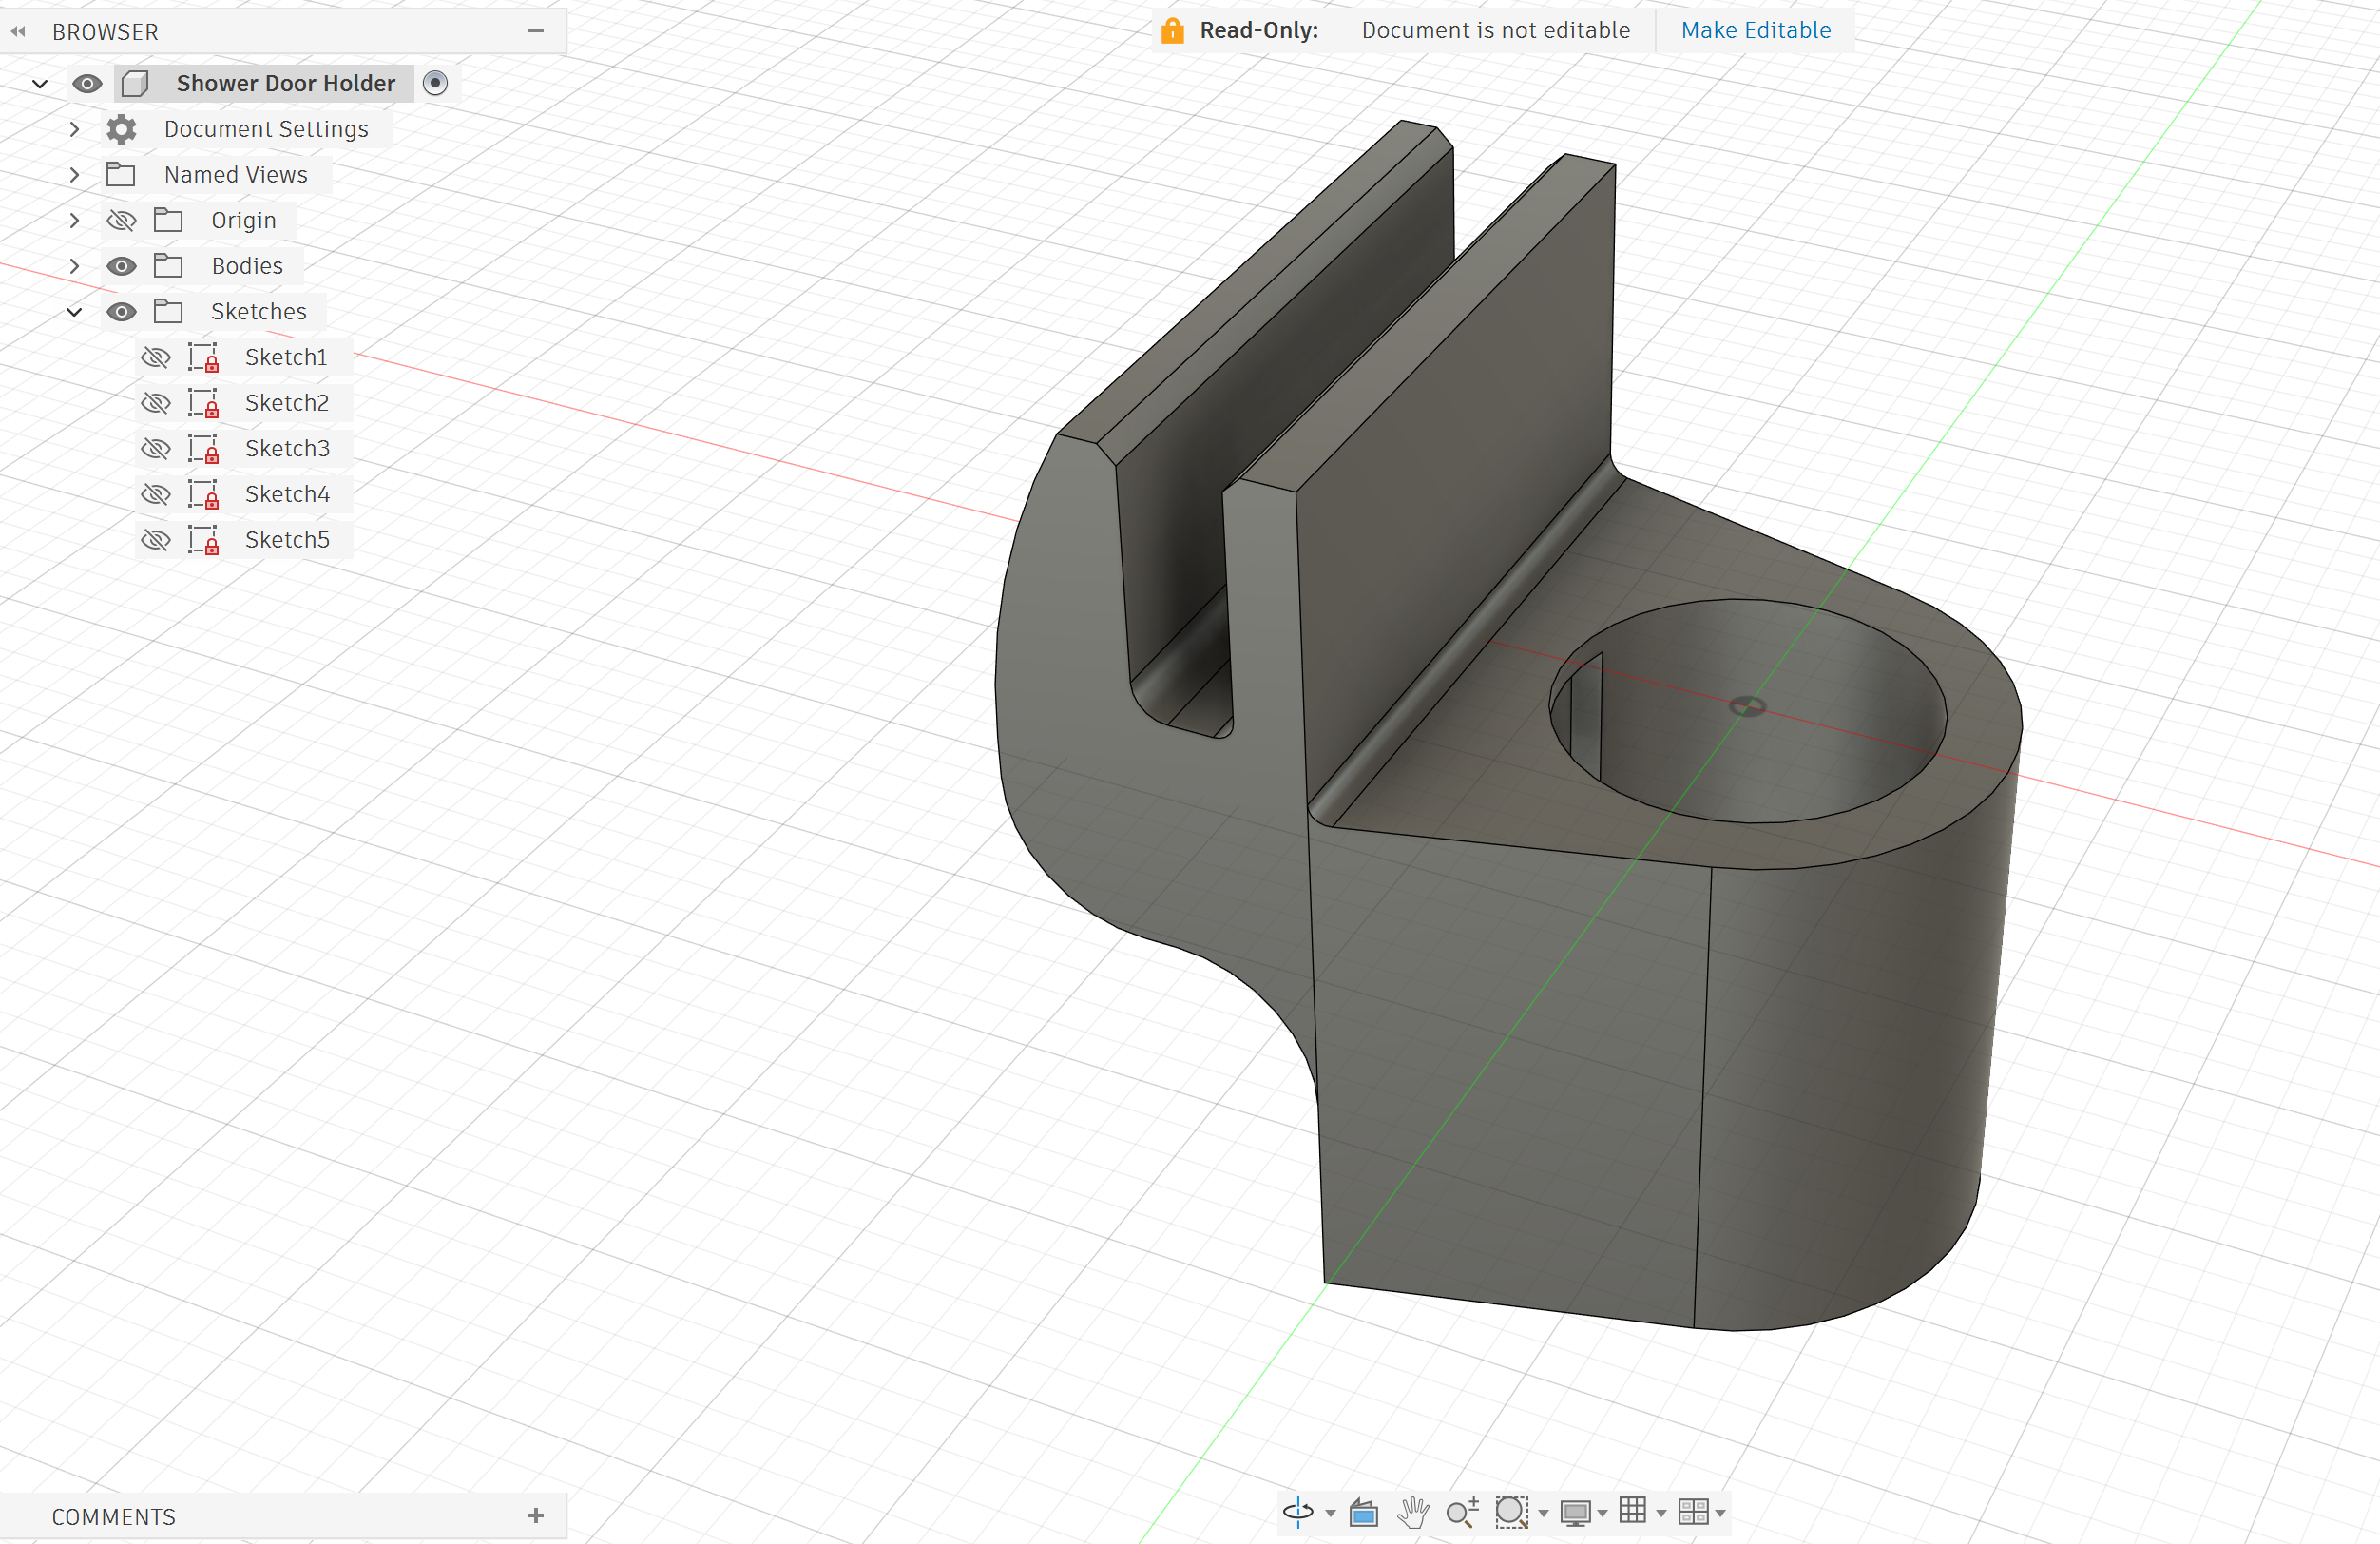
Task: Select the Origin label in browser
Action: [243, 220]
